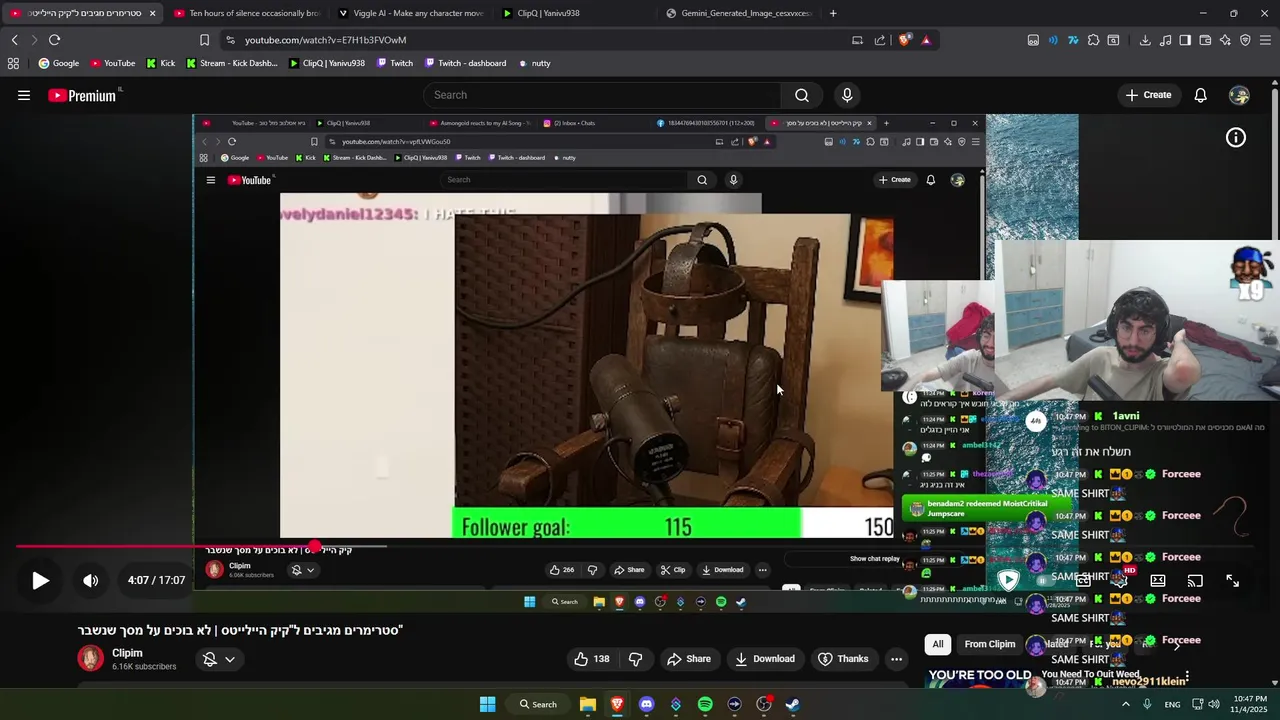Select the All chip filter
Image resolution: width=1280 pixels, height=720 pixels.
(x=937, y=644)
